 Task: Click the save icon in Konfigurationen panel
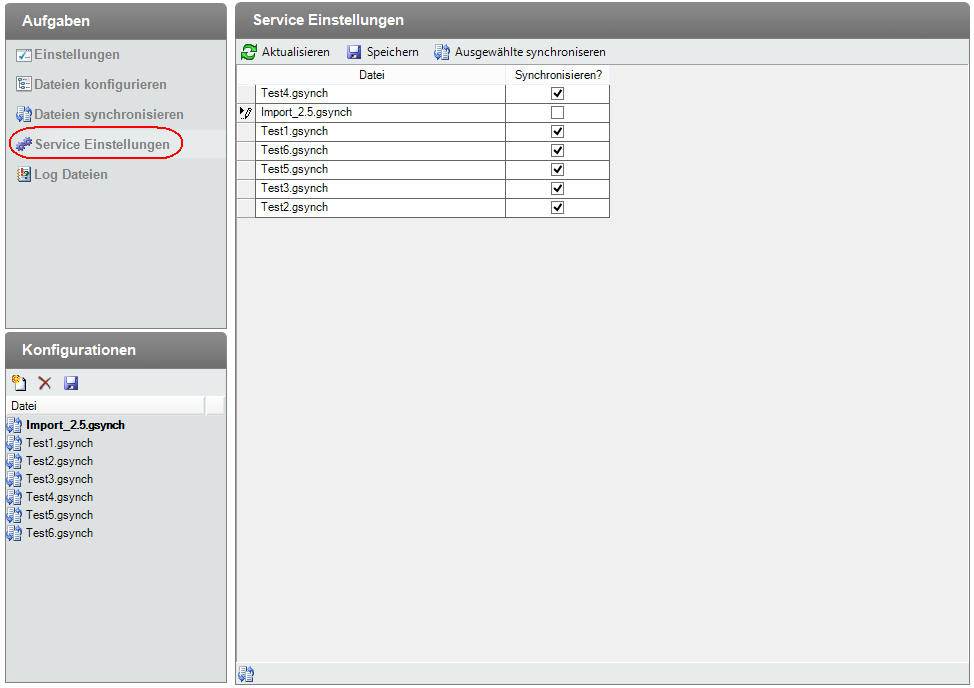pyautogui.click(x=71, y=383)
